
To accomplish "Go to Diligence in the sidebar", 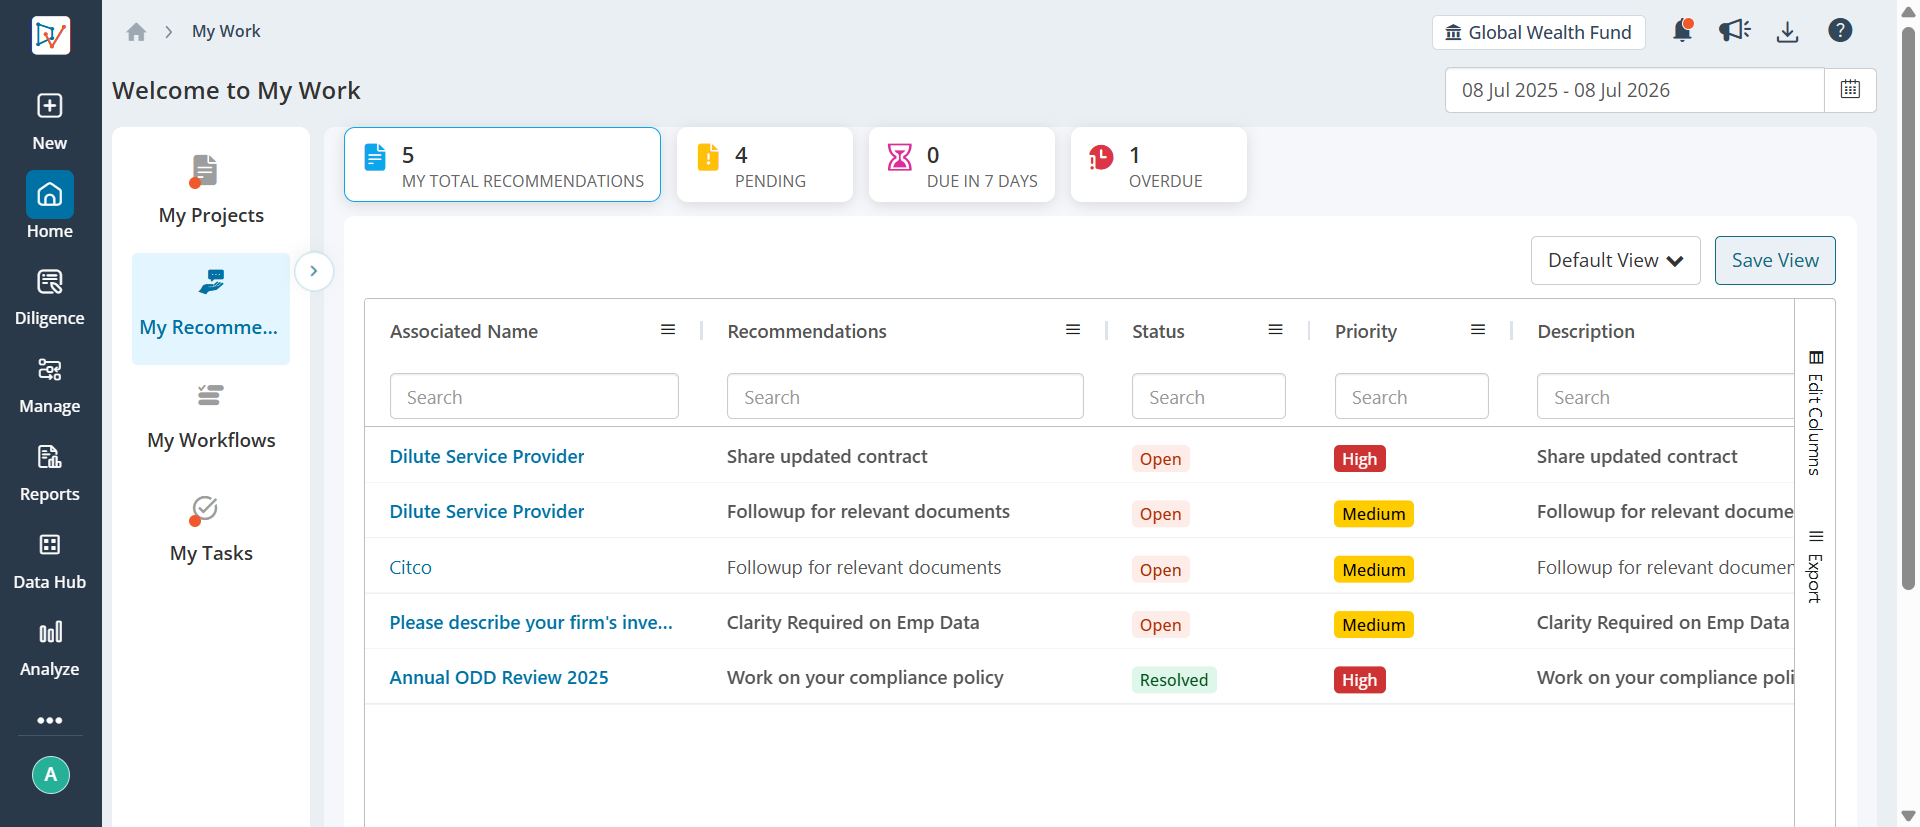I will 50,298.
